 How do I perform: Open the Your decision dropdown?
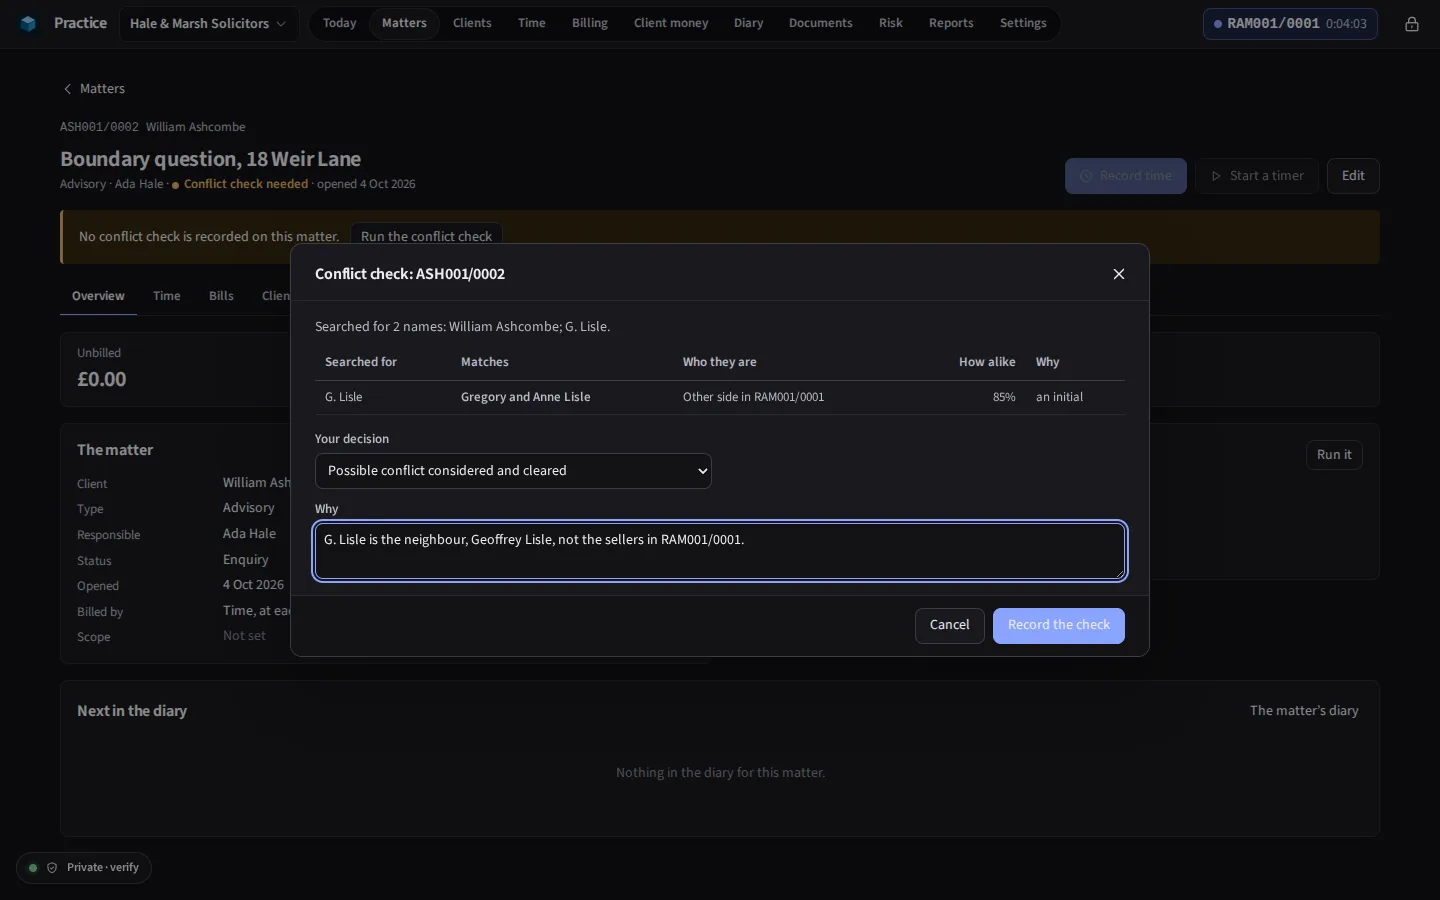tap(513, 471)
